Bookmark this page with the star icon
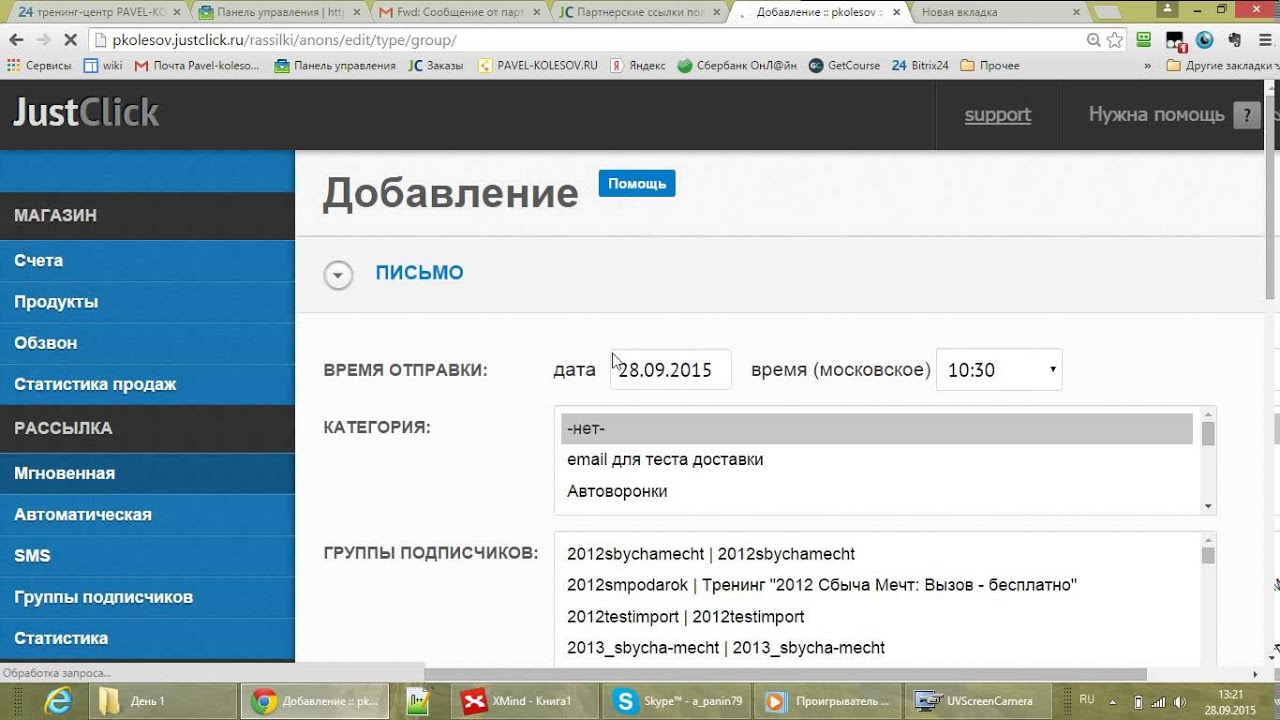This screenshot has height=720, width=1280. pyautogui.click(x=1115, y=40)
